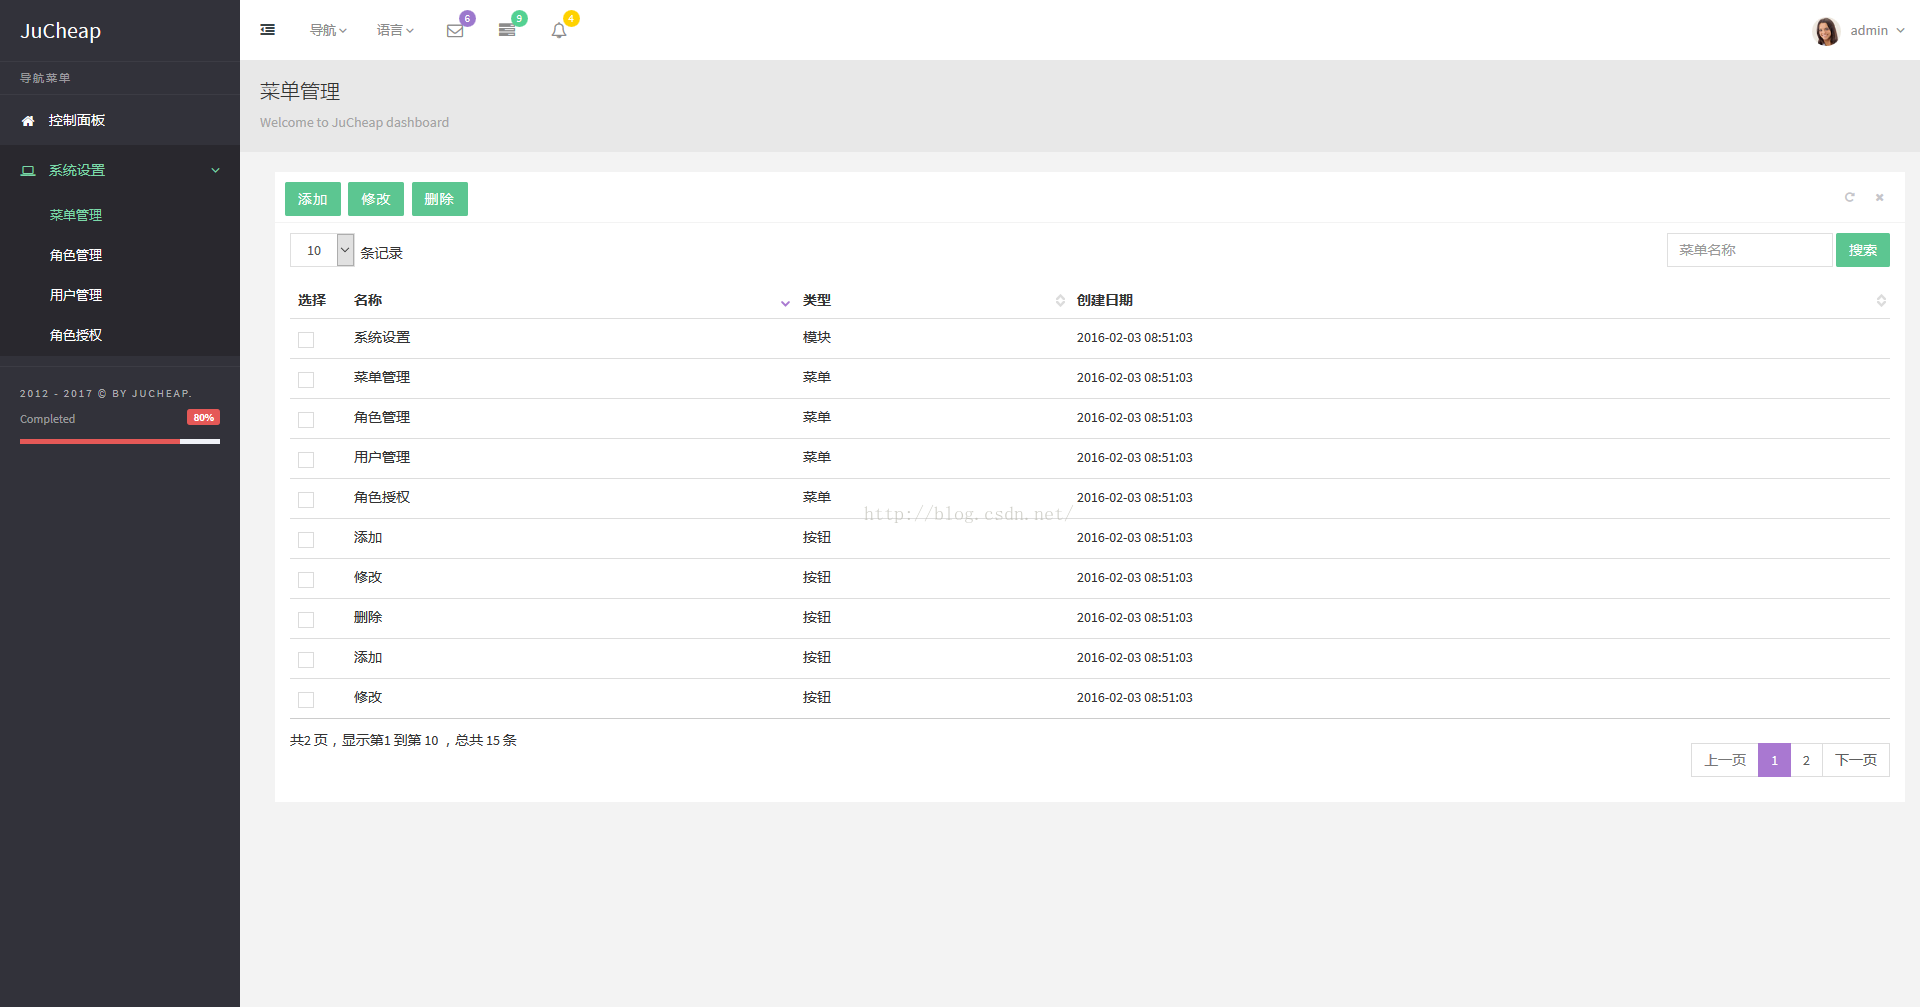Click the 模块 type cell
Viewport: 1920px width, 1007px height.
point(817,338)
